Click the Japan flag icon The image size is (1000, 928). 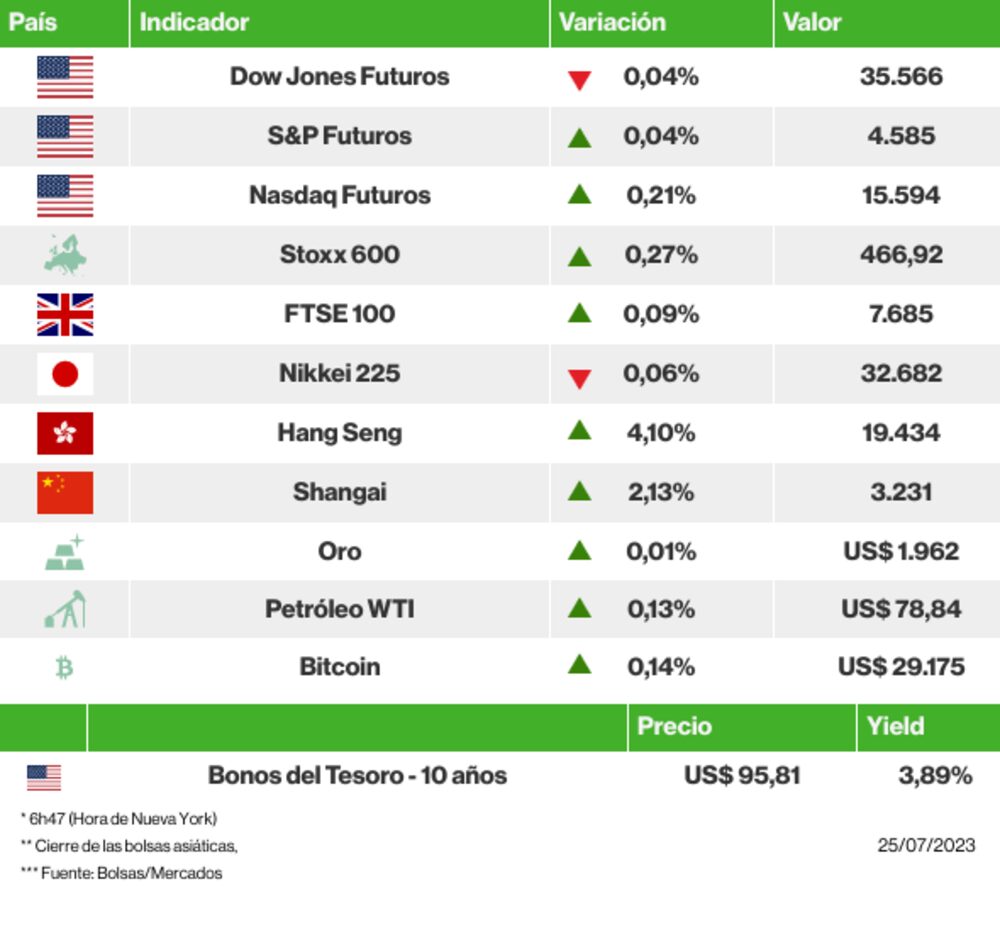[65, 374]
